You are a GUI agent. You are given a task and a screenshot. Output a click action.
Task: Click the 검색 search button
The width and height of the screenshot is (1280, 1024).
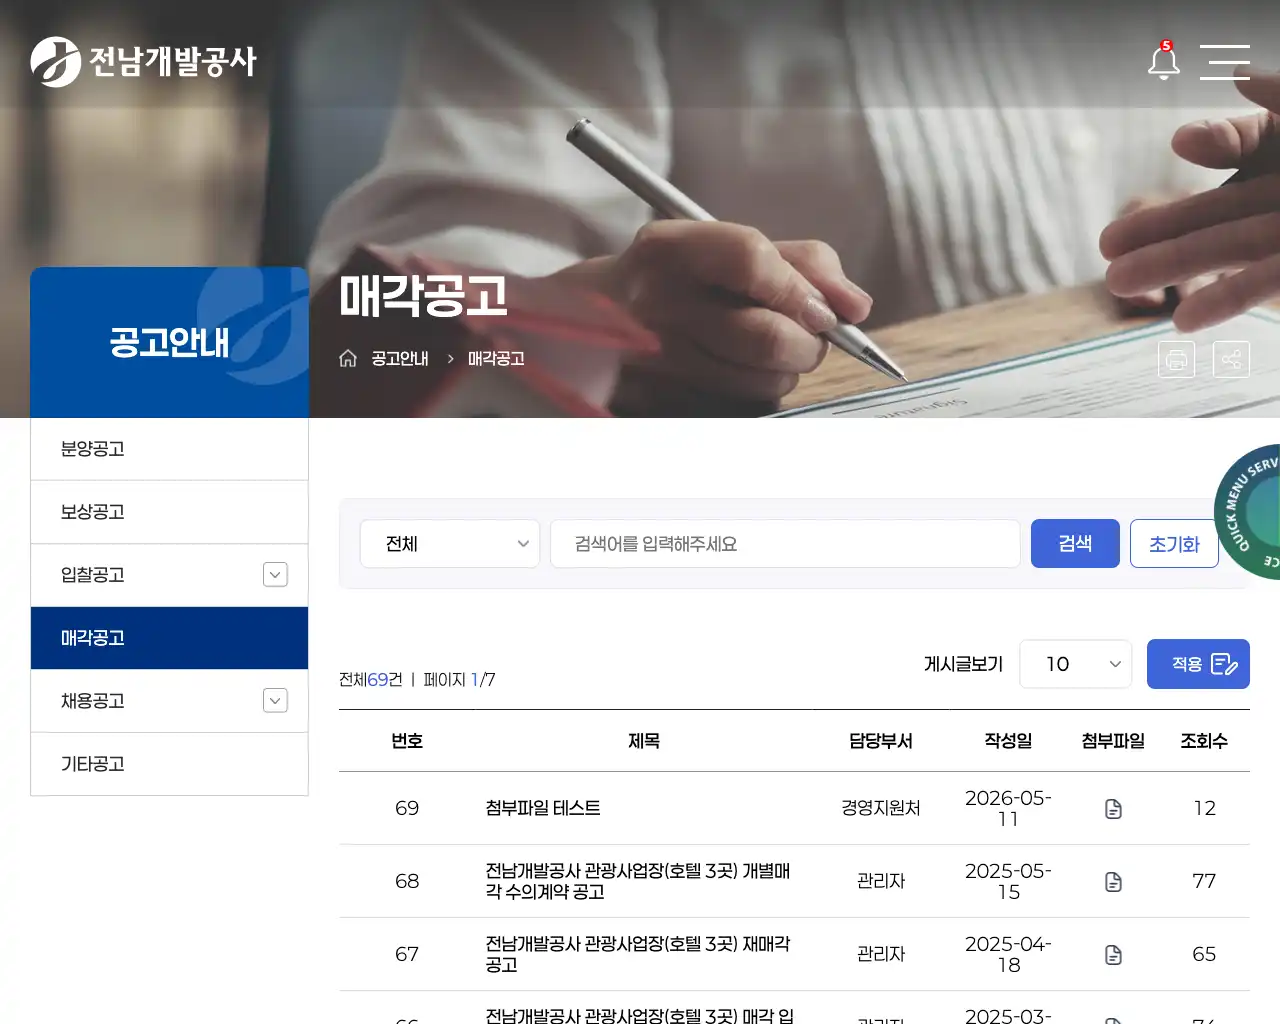(x=1075, y=544)
